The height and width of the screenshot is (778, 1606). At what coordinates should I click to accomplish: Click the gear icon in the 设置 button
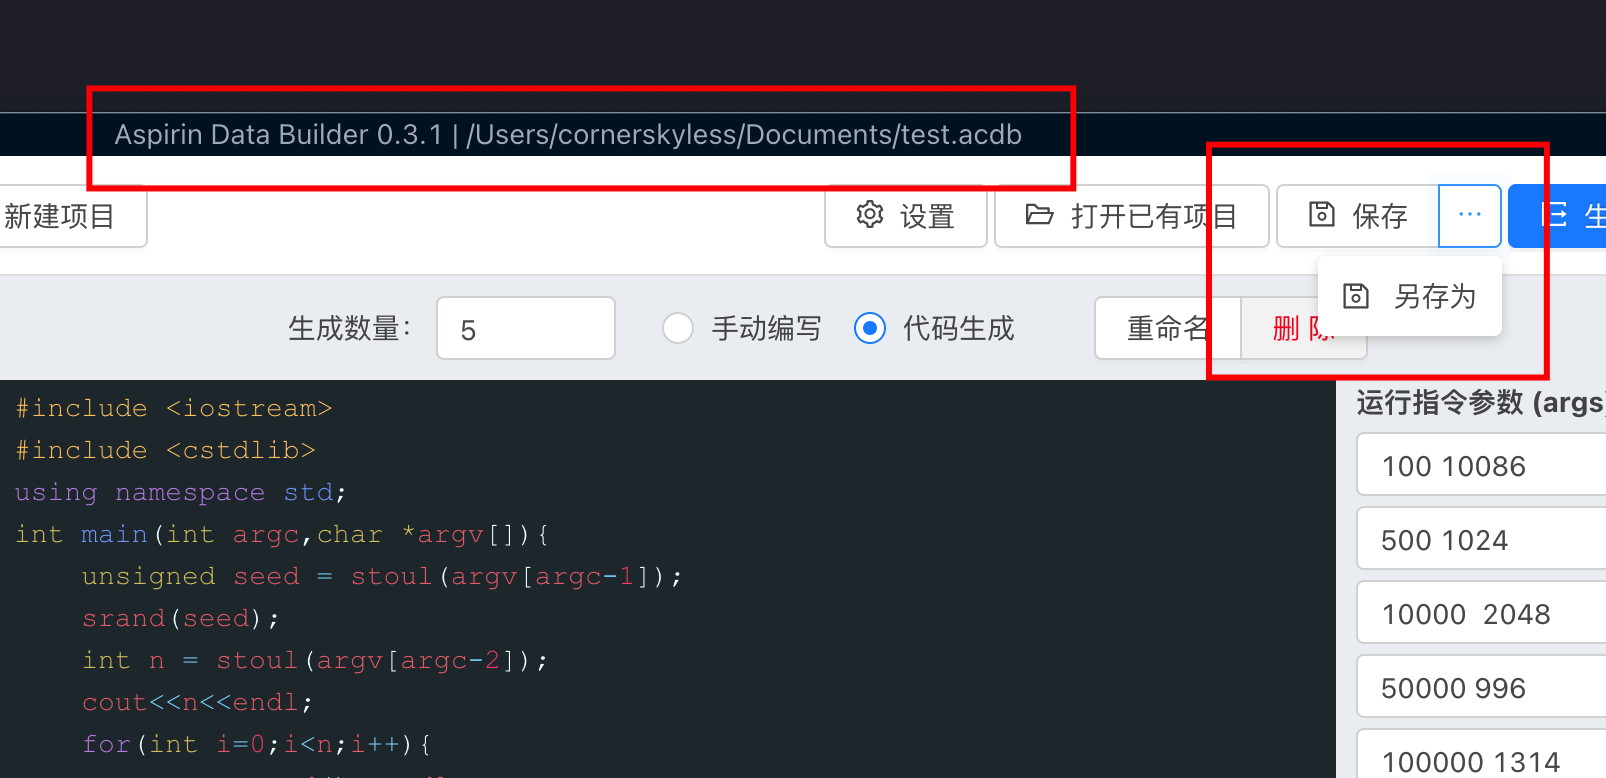870,215
